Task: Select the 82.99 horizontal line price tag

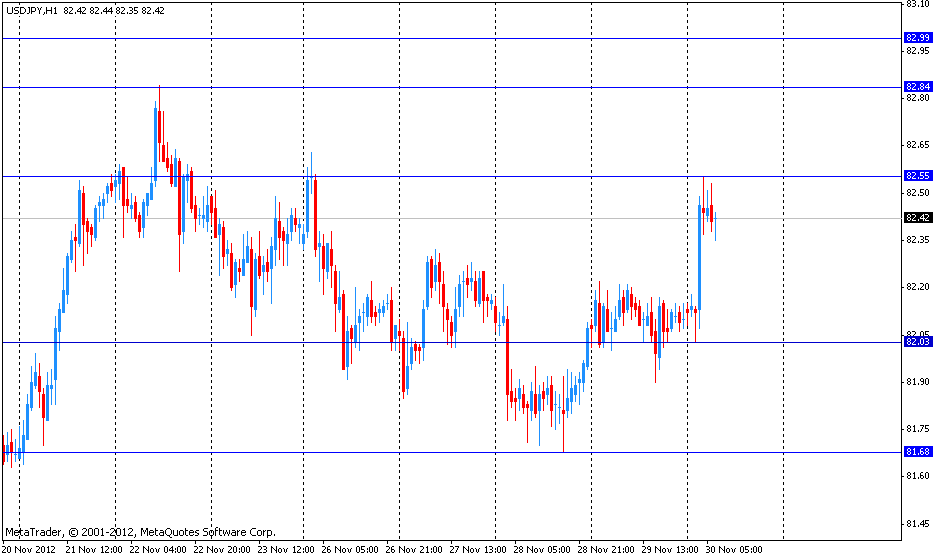Action: 918,38
